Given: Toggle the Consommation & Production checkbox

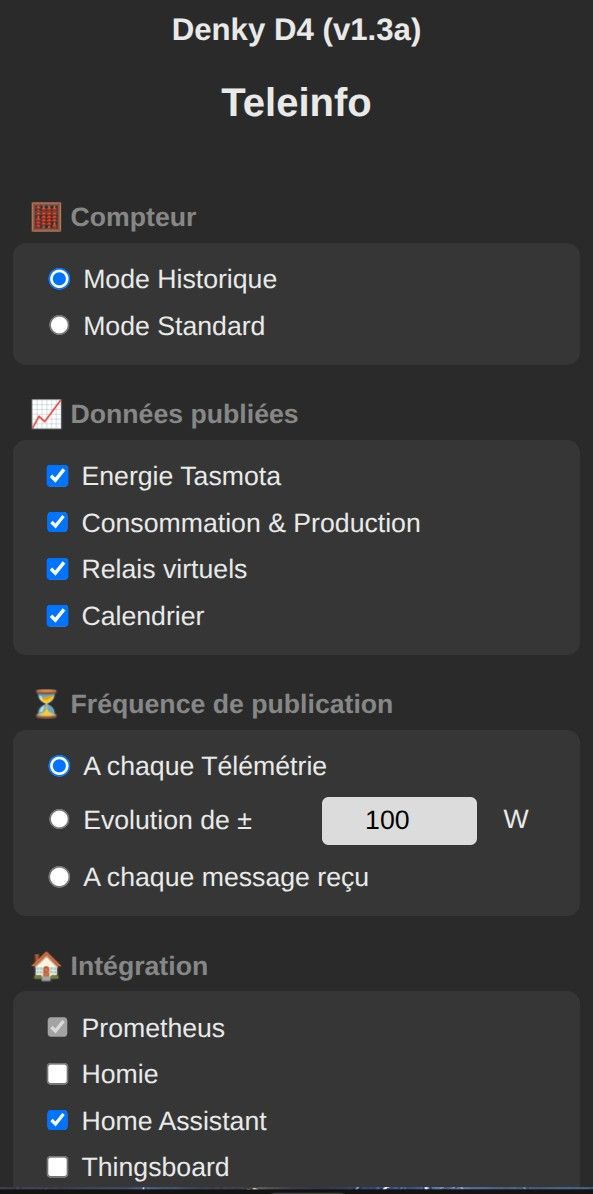Looking at the screenshot, I should [58, 523].
